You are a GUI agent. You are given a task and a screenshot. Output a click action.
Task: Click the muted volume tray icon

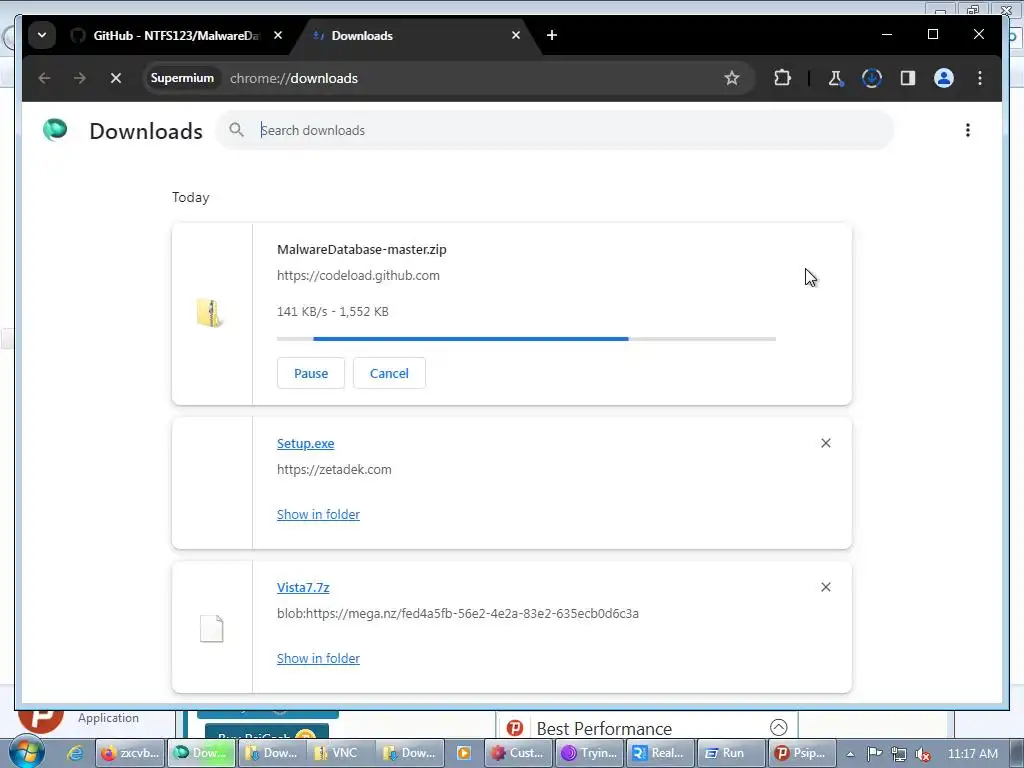(923, 754)
